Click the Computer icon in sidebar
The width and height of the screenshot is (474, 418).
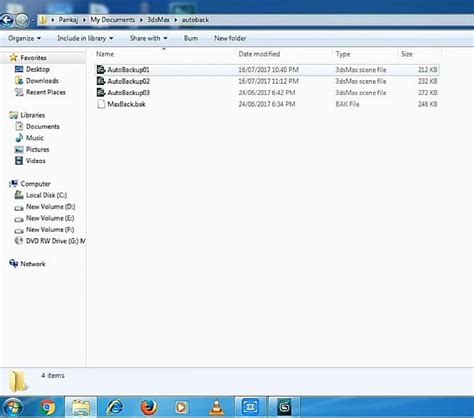click(13, 184)
